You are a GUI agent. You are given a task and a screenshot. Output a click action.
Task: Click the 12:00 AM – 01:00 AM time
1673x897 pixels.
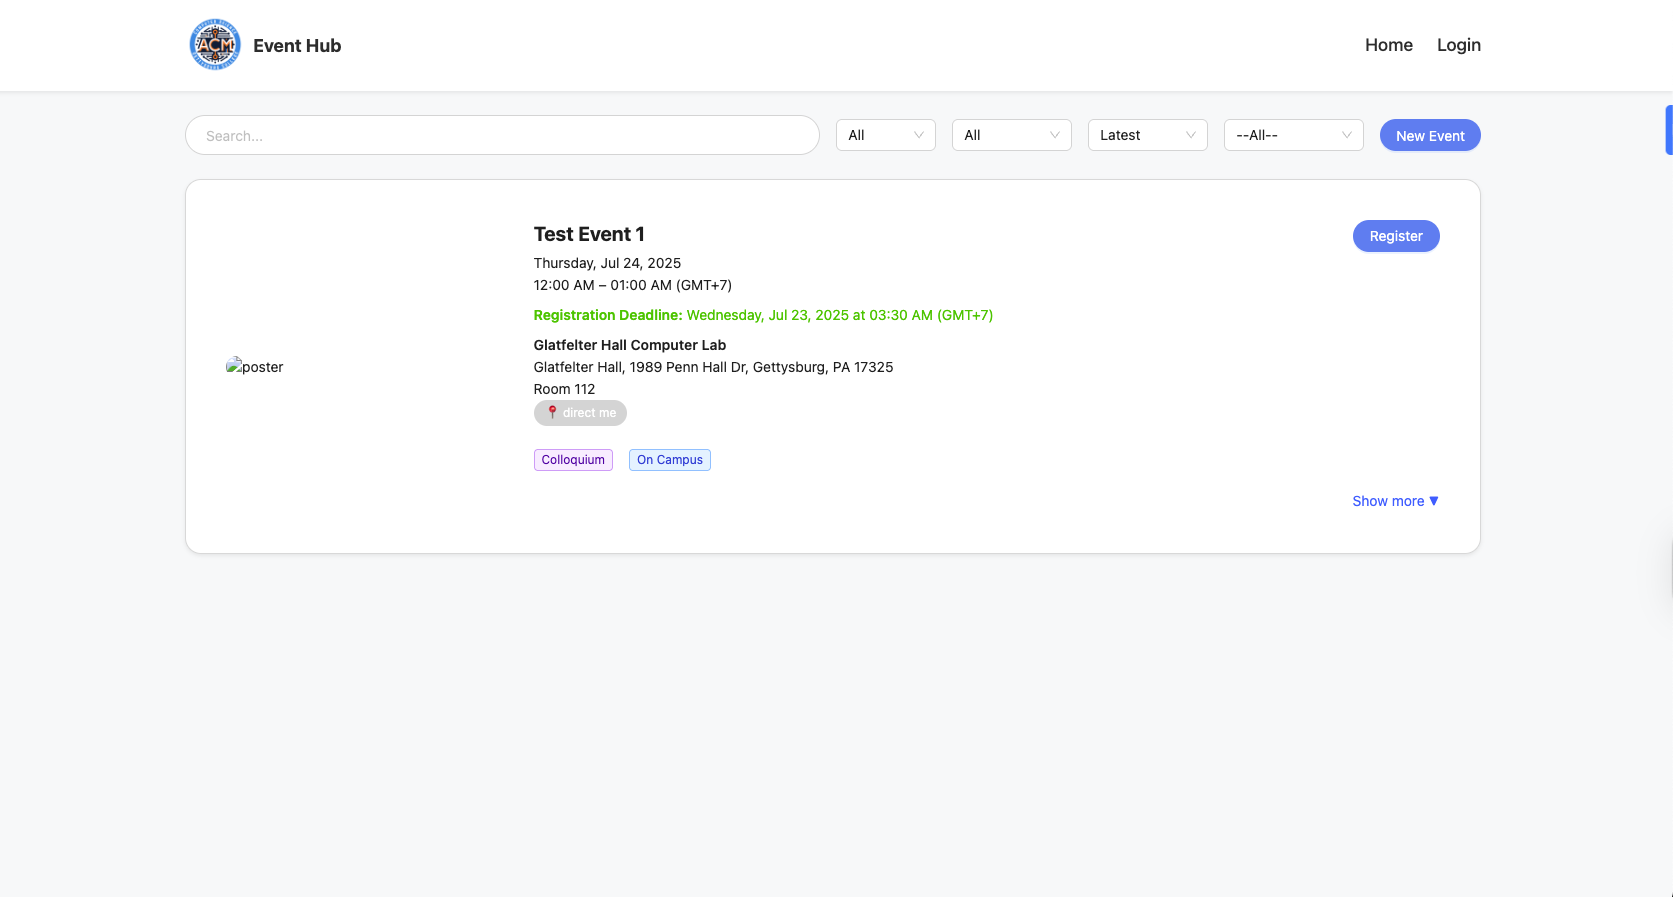(x=633, y=285)
